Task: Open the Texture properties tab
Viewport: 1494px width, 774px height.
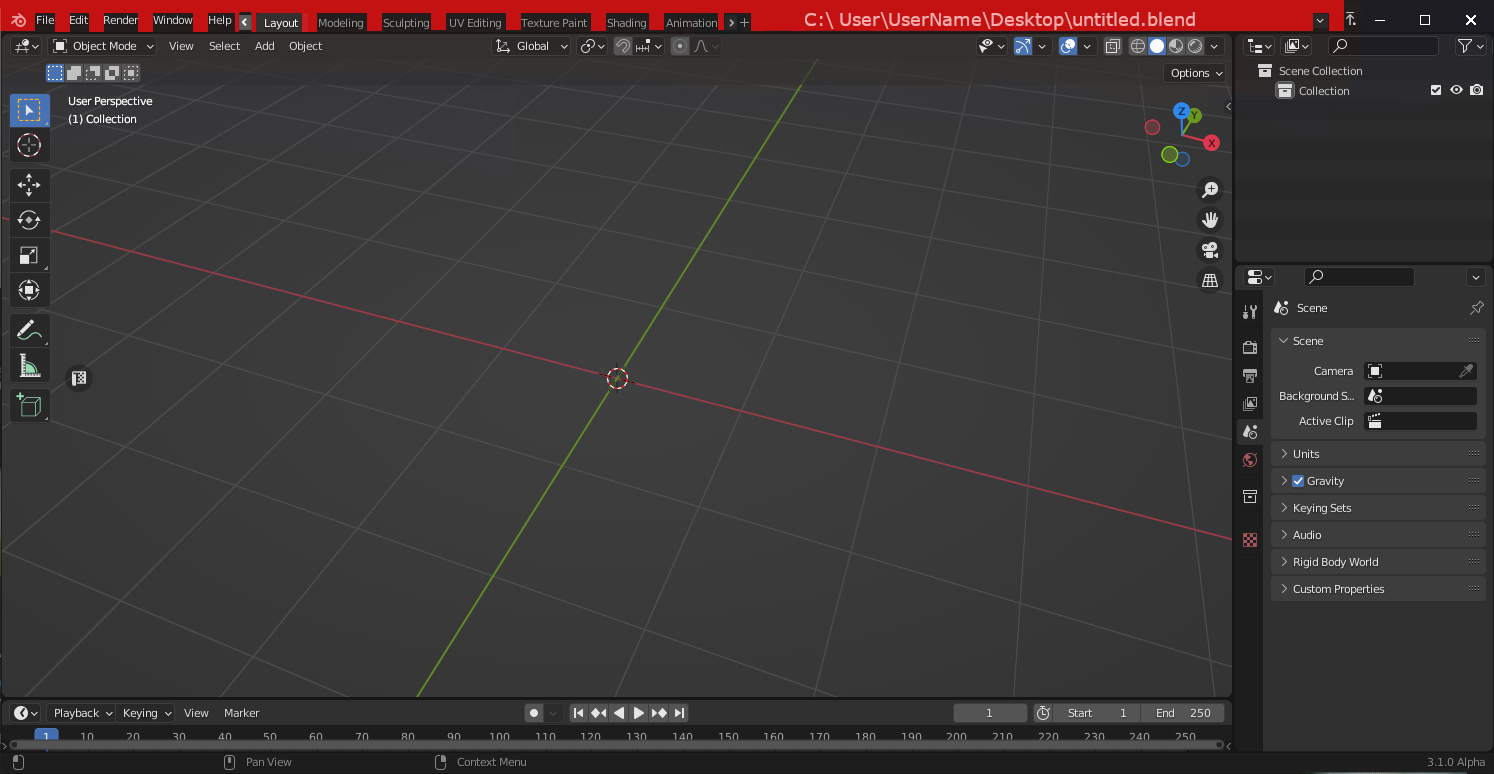Action: click(1250, 540)
